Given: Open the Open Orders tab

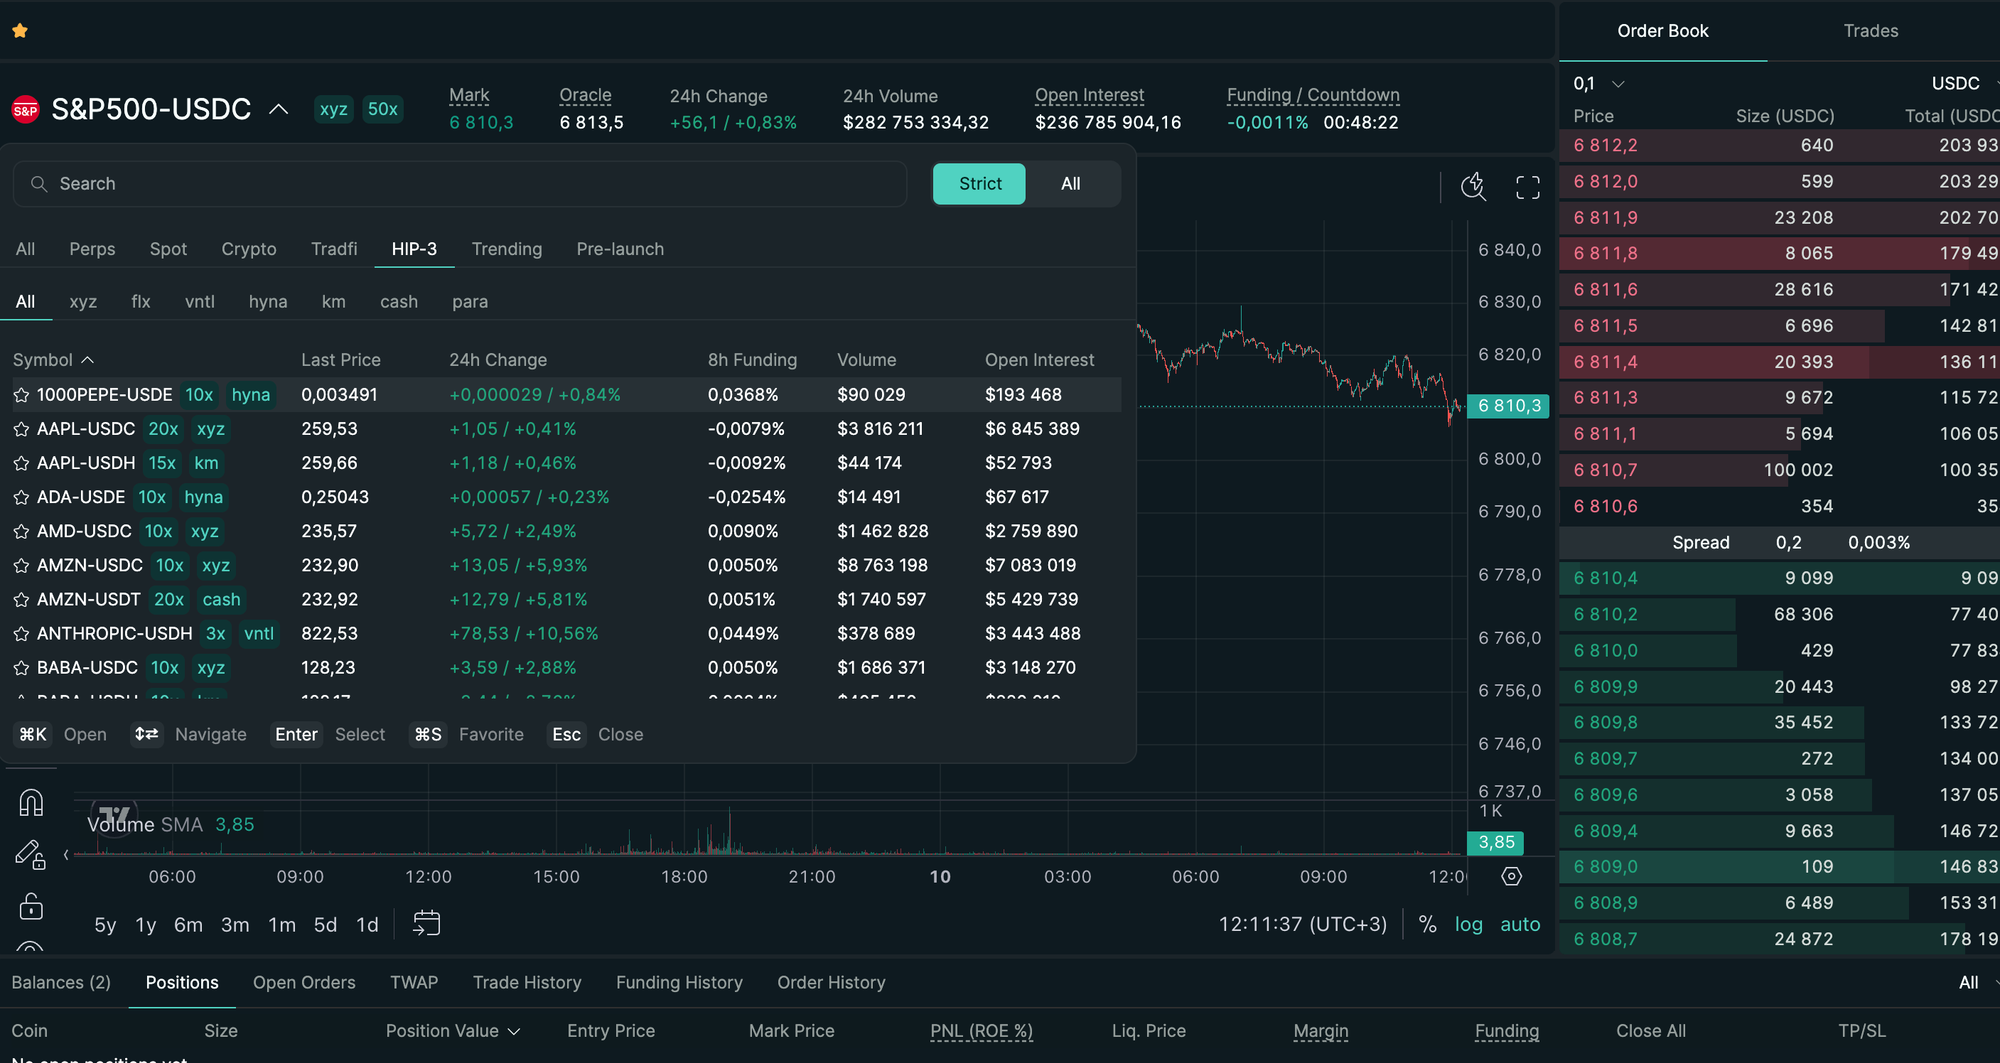Looking at the screenshot, I should [x=304, y=983].
